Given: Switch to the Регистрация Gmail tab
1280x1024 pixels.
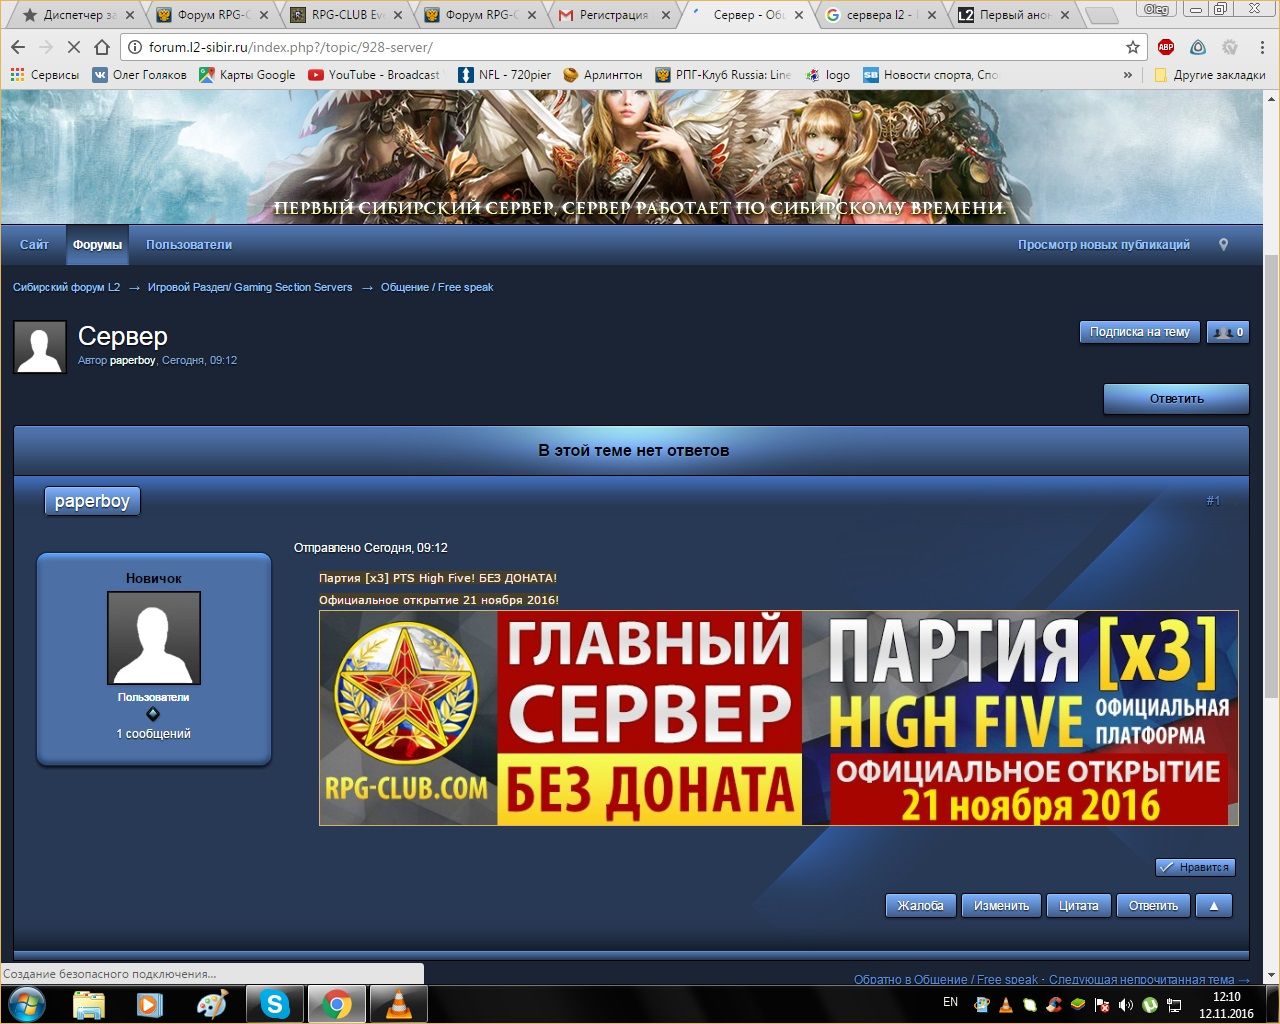Looking at the screenshot, I should click(614, 15).
